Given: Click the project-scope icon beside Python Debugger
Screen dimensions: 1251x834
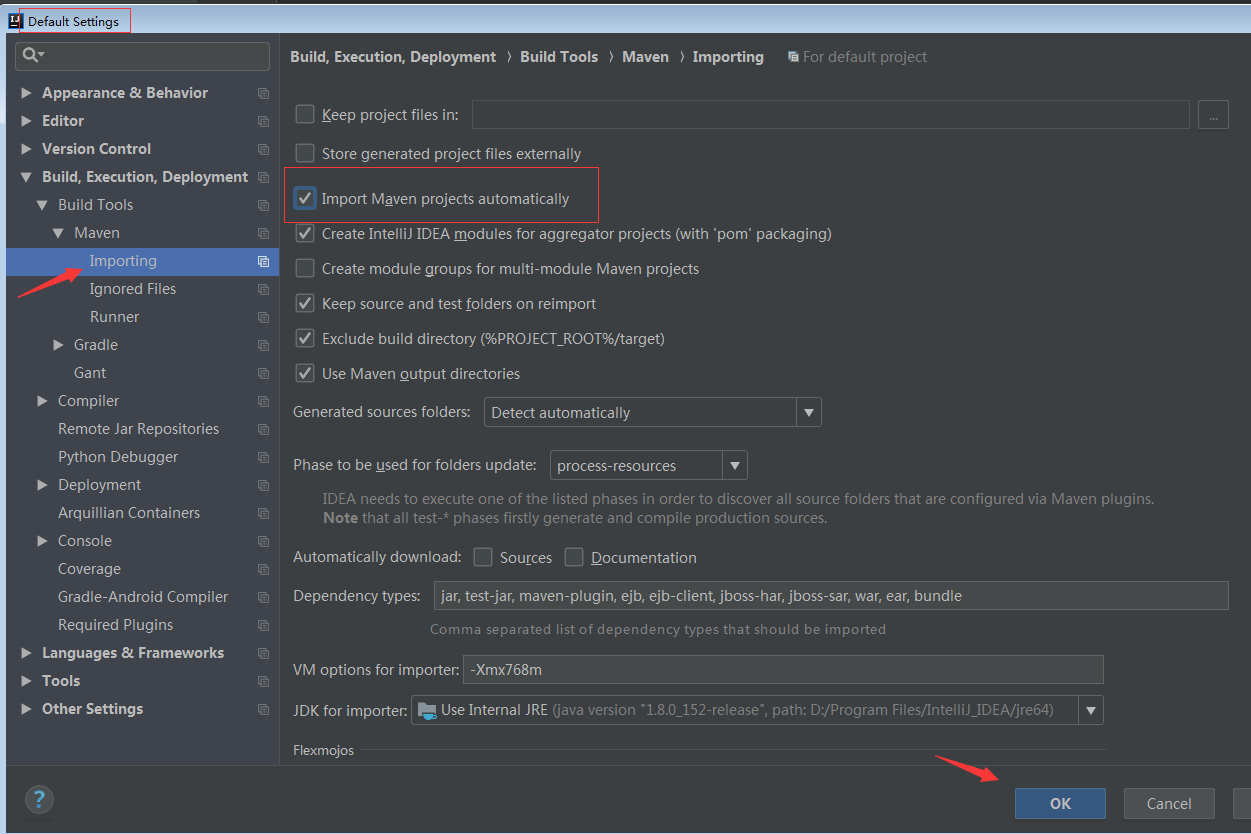Looking at the screenshot, I should [263, 457].
